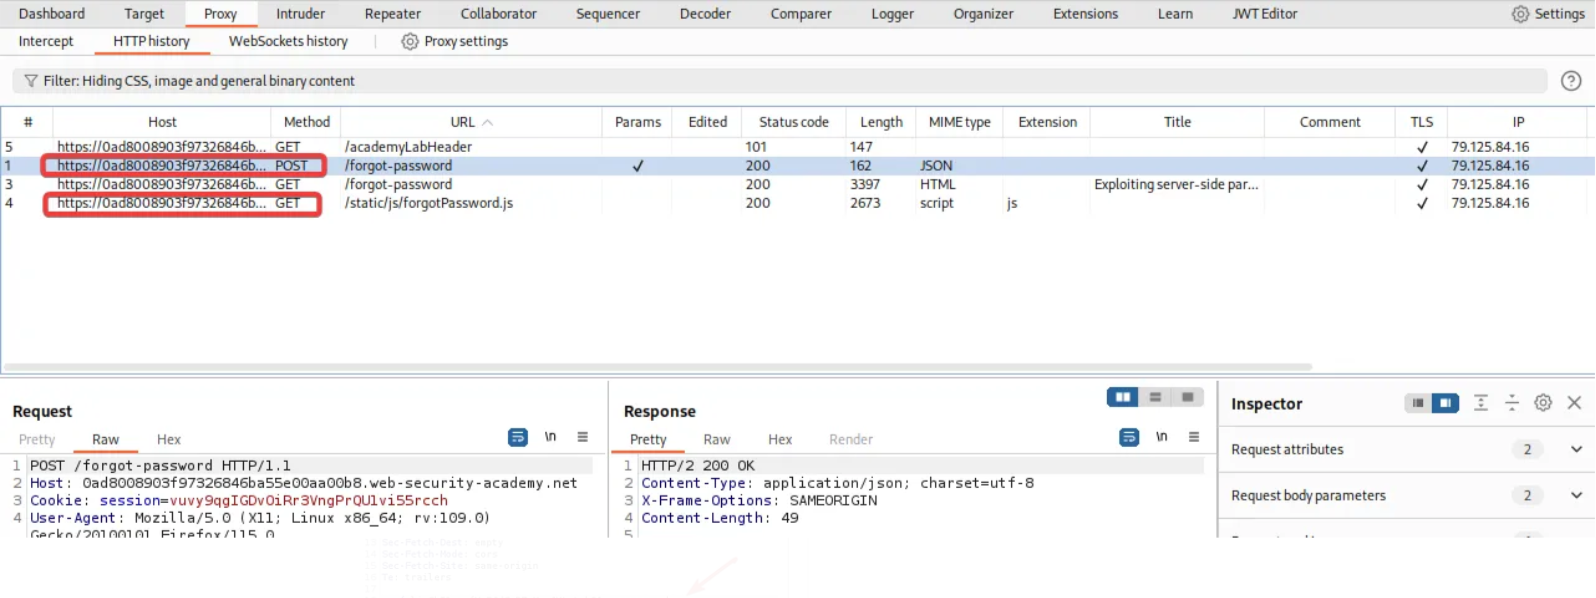Viewport: 1596px width, 598px height.
Task: Switch to WebSockets history tab
Action: 288,41
